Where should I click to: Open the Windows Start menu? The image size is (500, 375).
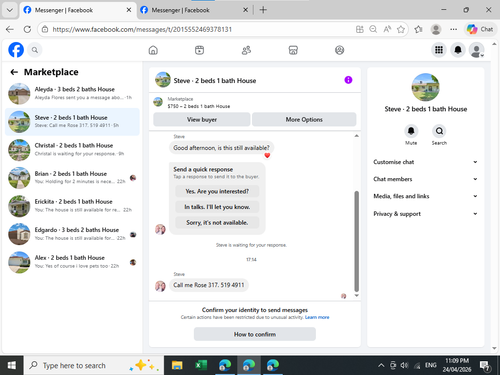(11, 366)
